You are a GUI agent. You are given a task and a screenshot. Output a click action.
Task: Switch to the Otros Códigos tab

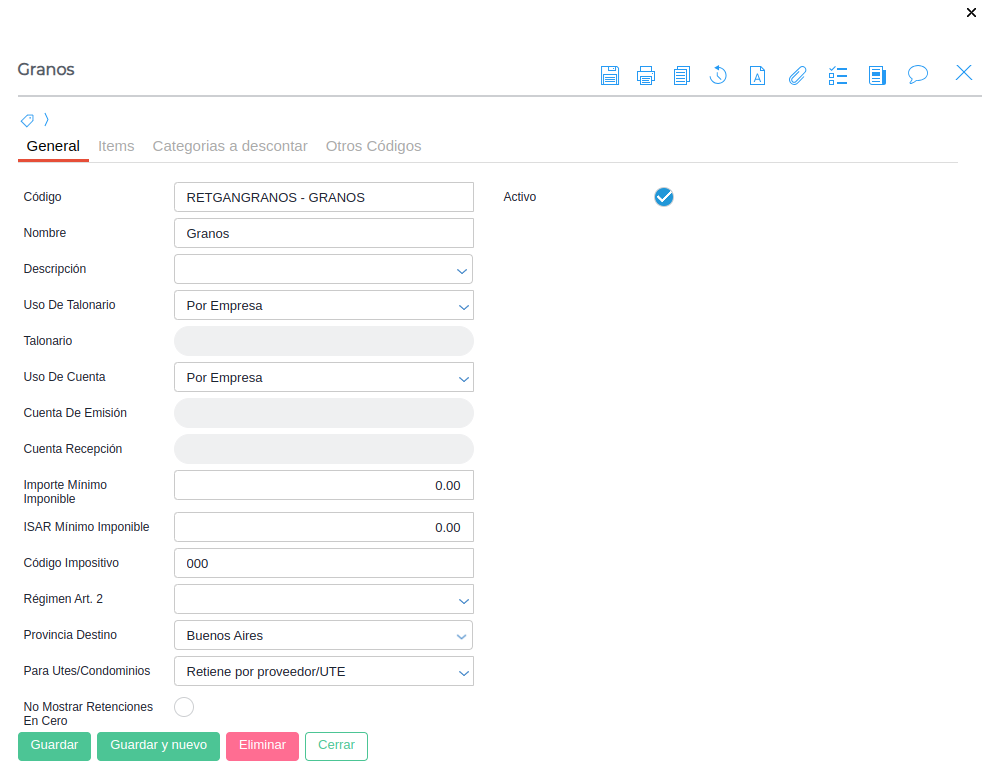pyautogui.click(x=373, y=146)
